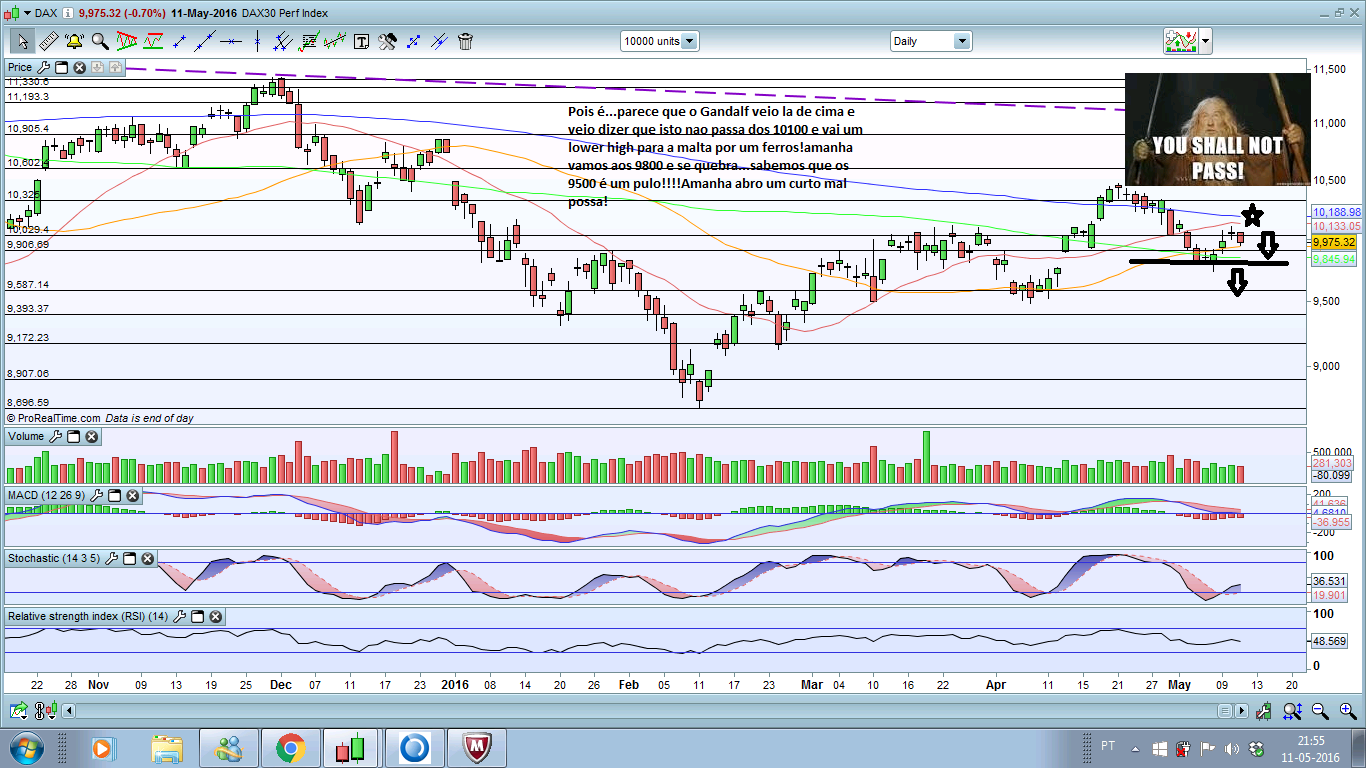Click the trash can delete icon

pyautogui.click(x=465, y=41)
